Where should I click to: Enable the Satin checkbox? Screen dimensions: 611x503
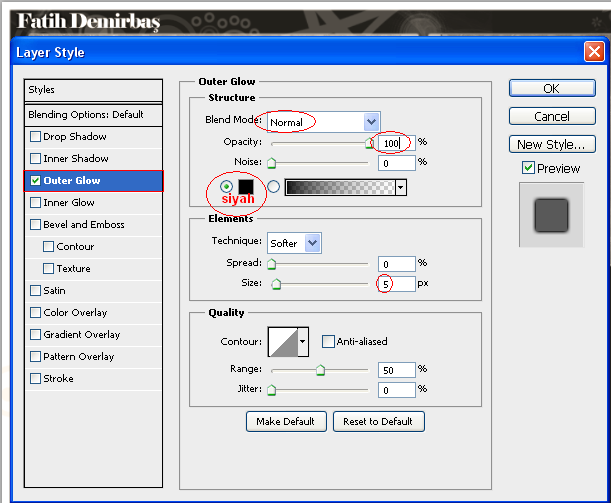[35, 290]
